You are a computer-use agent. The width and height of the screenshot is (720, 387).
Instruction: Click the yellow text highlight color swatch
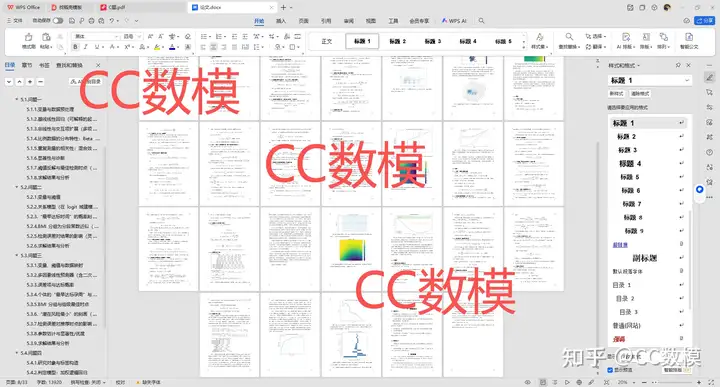(157, 47)
